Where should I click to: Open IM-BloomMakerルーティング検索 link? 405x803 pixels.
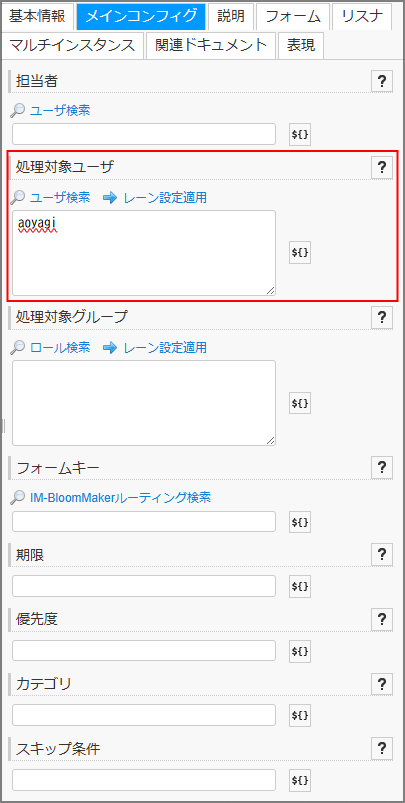[x=120, y=497]
